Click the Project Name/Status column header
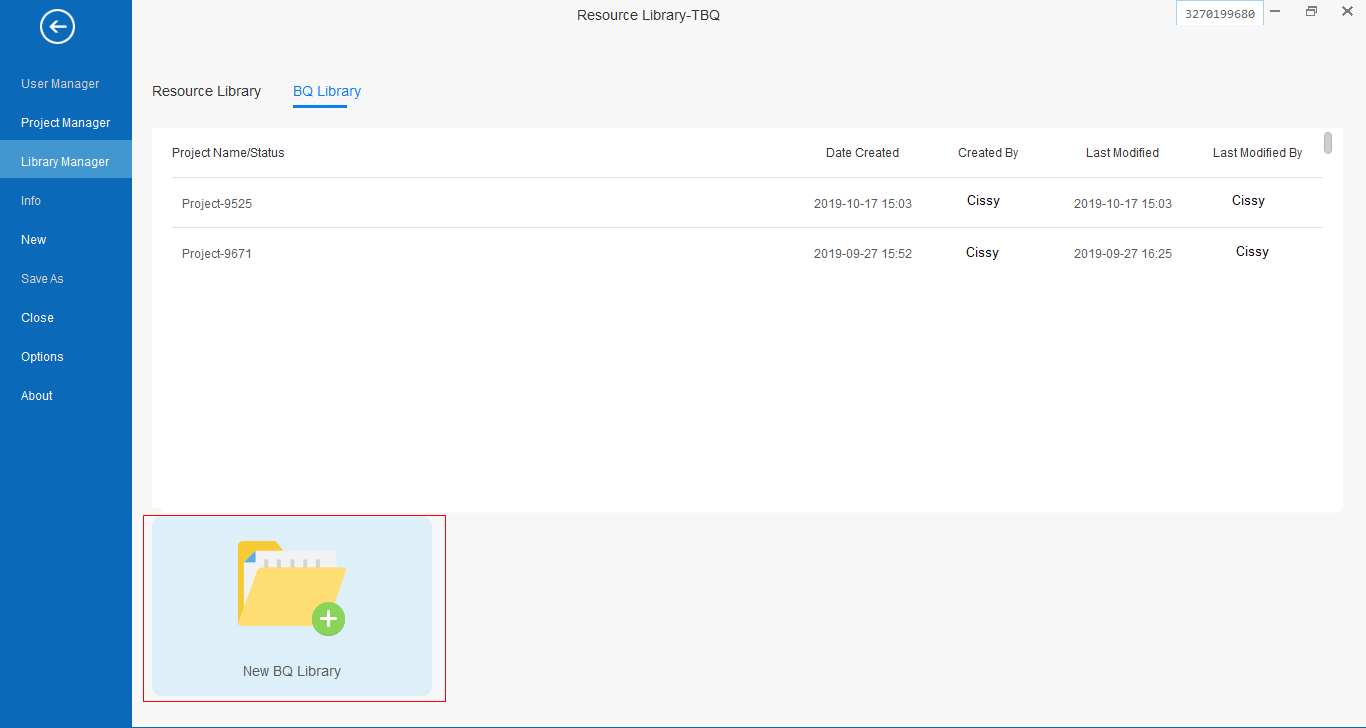 [228, 153]
